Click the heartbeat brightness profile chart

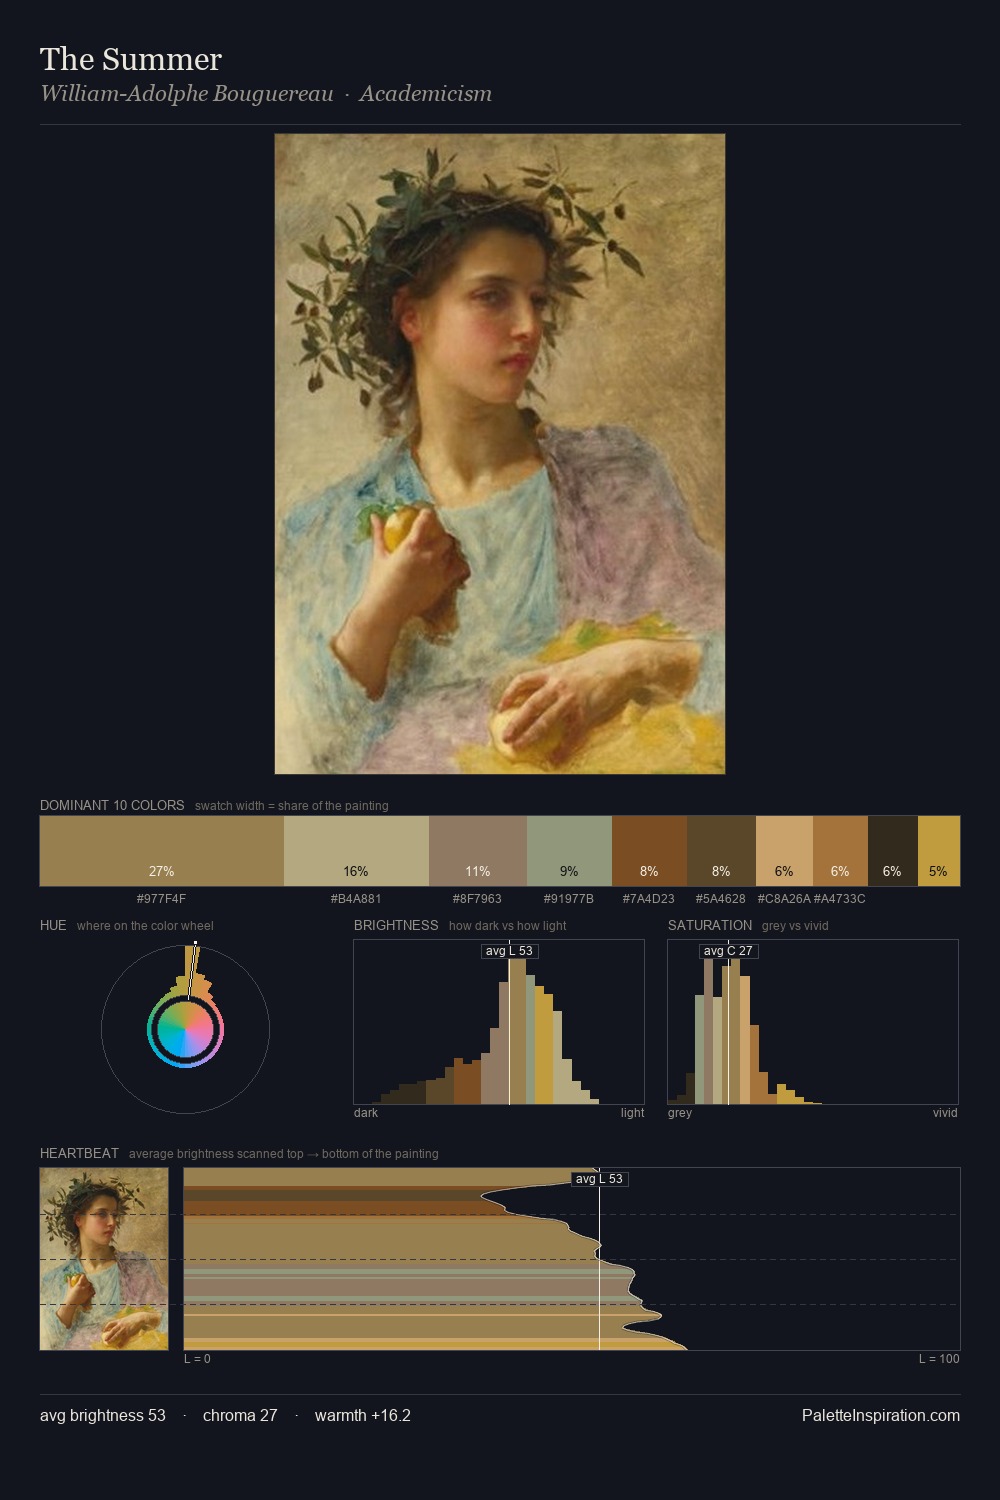tap(572, 1259)
